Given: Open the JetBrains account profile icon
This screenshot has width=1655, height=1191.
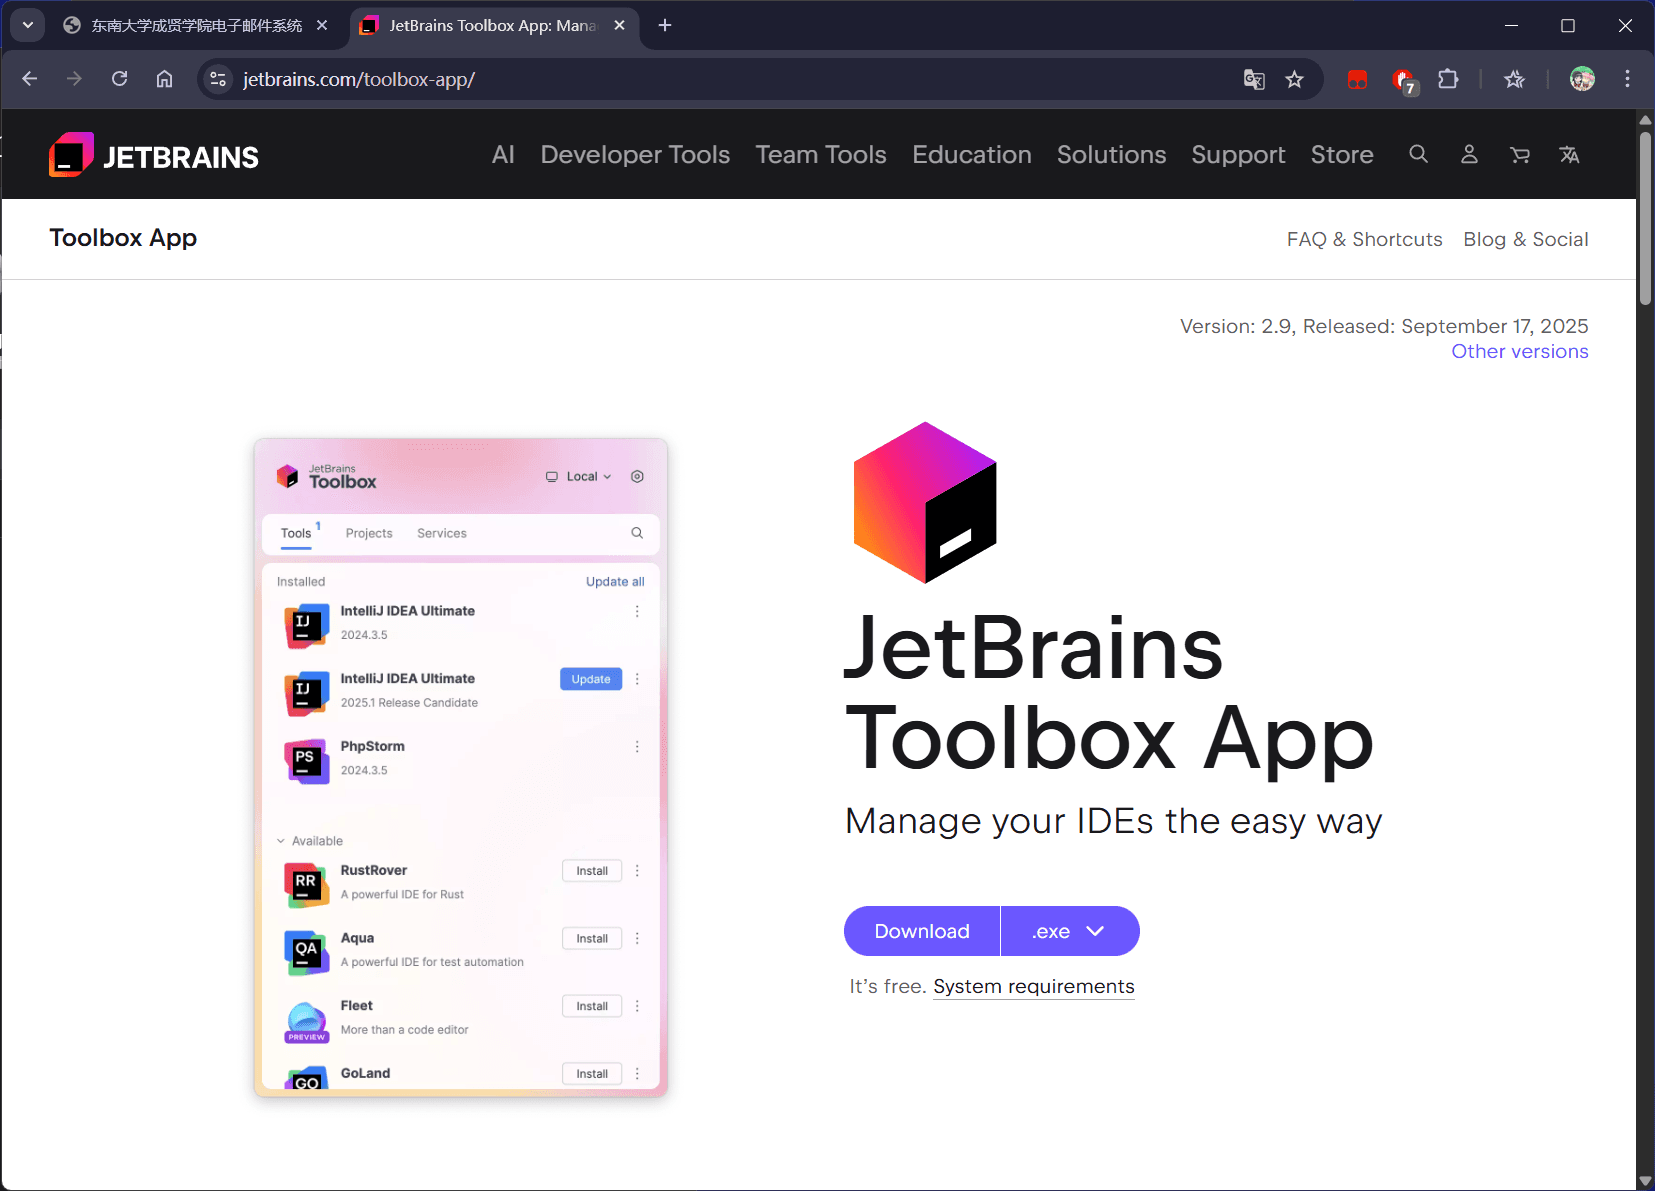Looking at the screenshot, I should tap(1469, 154).
